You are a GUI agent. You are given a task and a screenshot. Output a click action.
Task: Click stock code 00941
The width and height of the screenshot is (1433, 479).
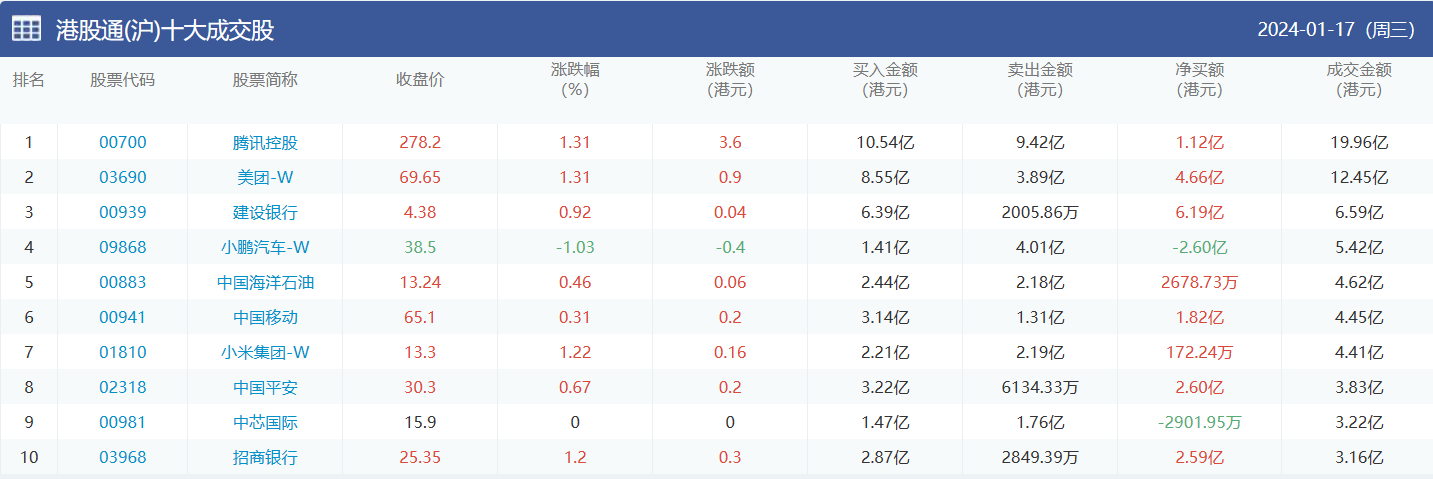click(x=122, y=317)
